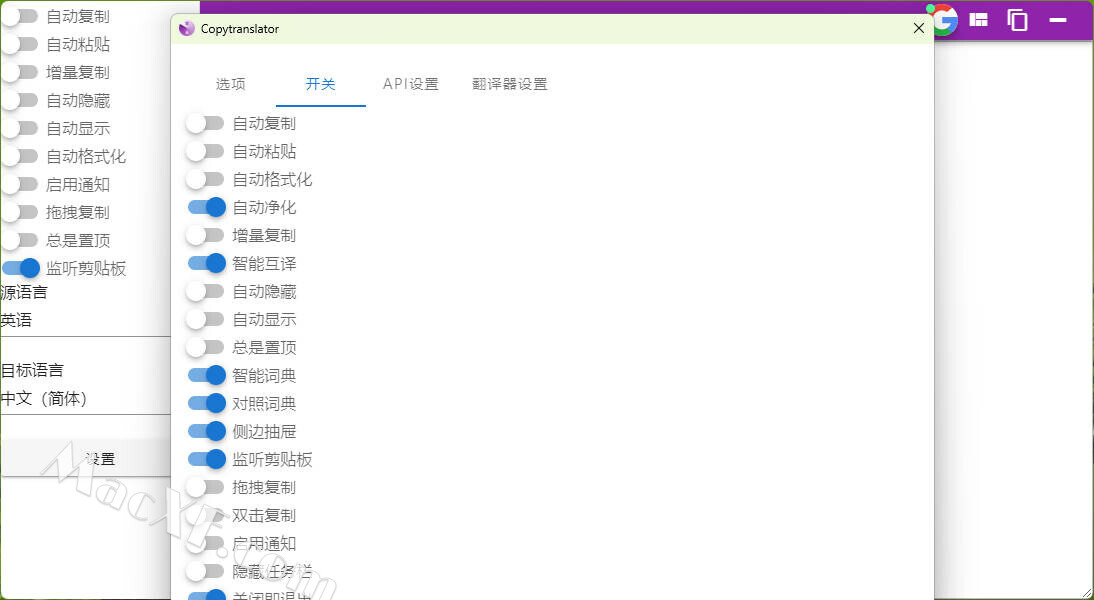
Task: Open the API设置 tab
Action: [x=411, y=84]
